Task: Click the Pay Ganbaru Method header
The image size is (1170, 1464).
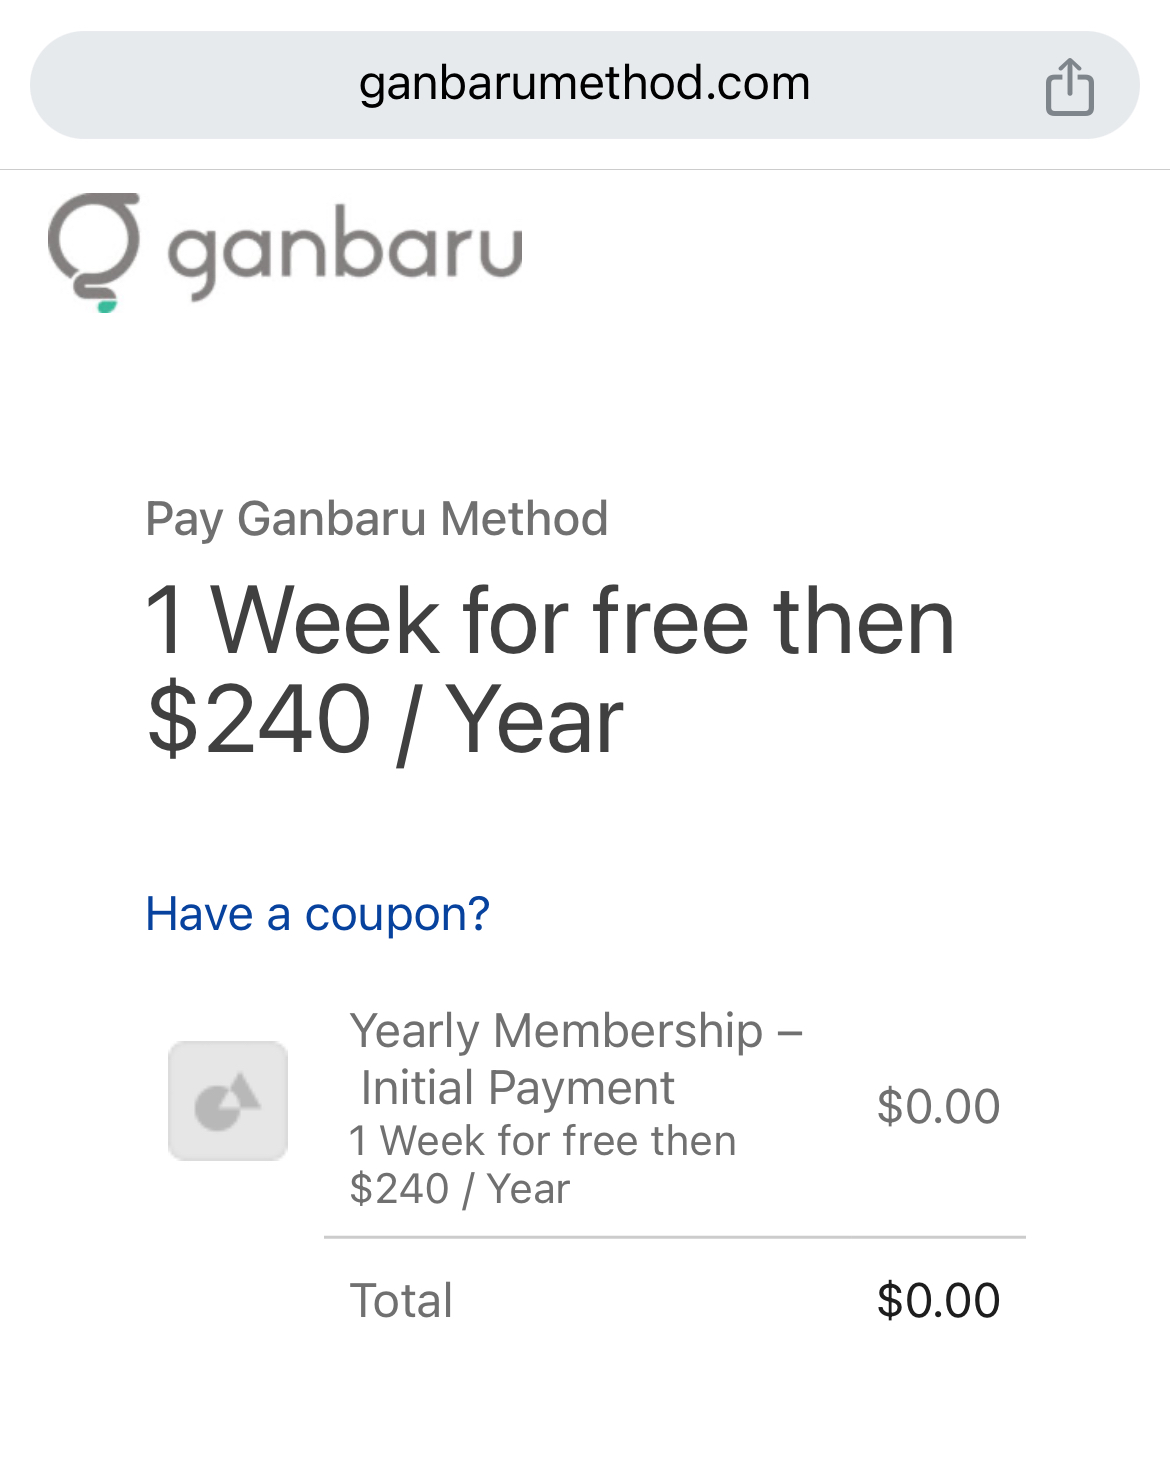Action: click(x=376, y=518)
